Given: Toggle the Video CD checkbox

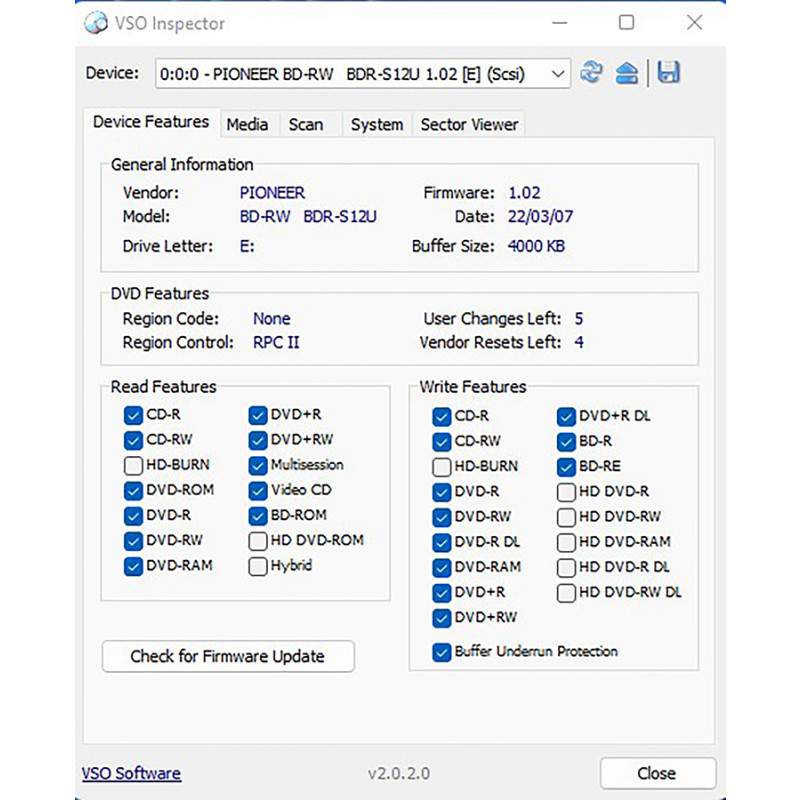Looking at the screenshot, I should (258, 491).
